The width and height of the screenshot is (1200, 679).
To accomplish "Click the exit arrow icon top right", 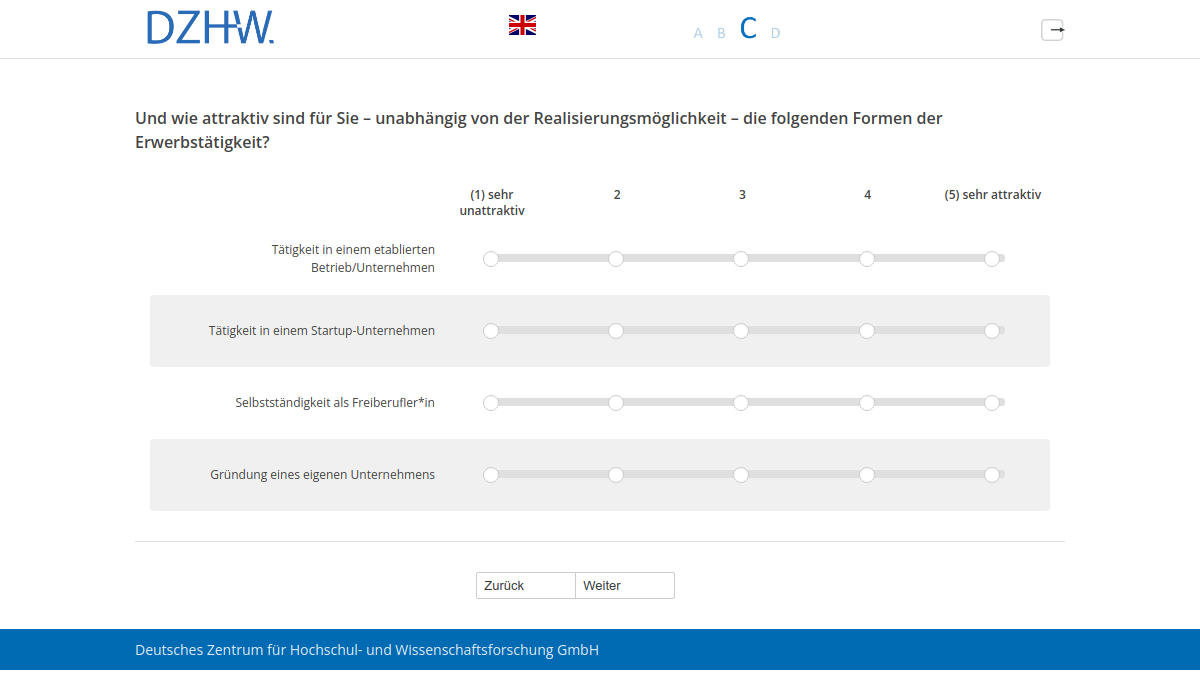I will [x=1053, y=30].
